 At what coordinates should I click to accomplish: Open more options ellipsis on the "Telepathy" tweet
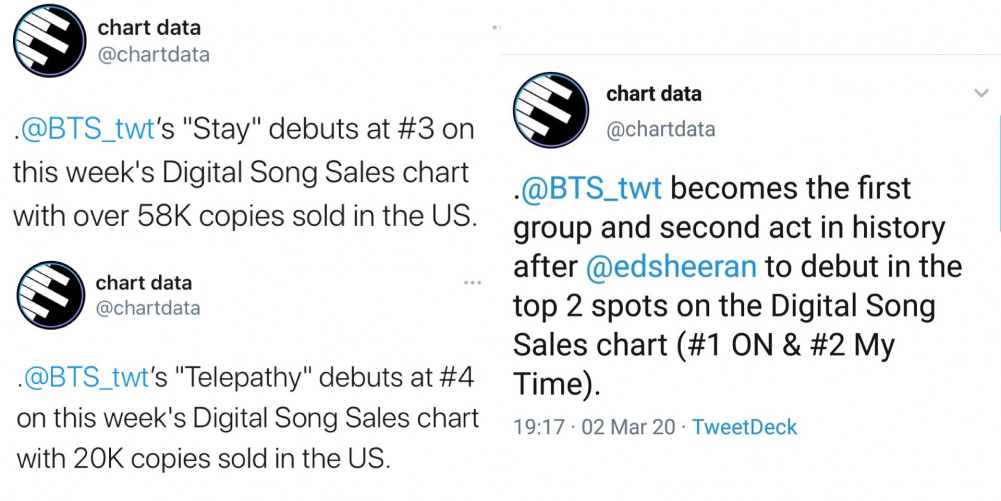[x=472, y=284]
